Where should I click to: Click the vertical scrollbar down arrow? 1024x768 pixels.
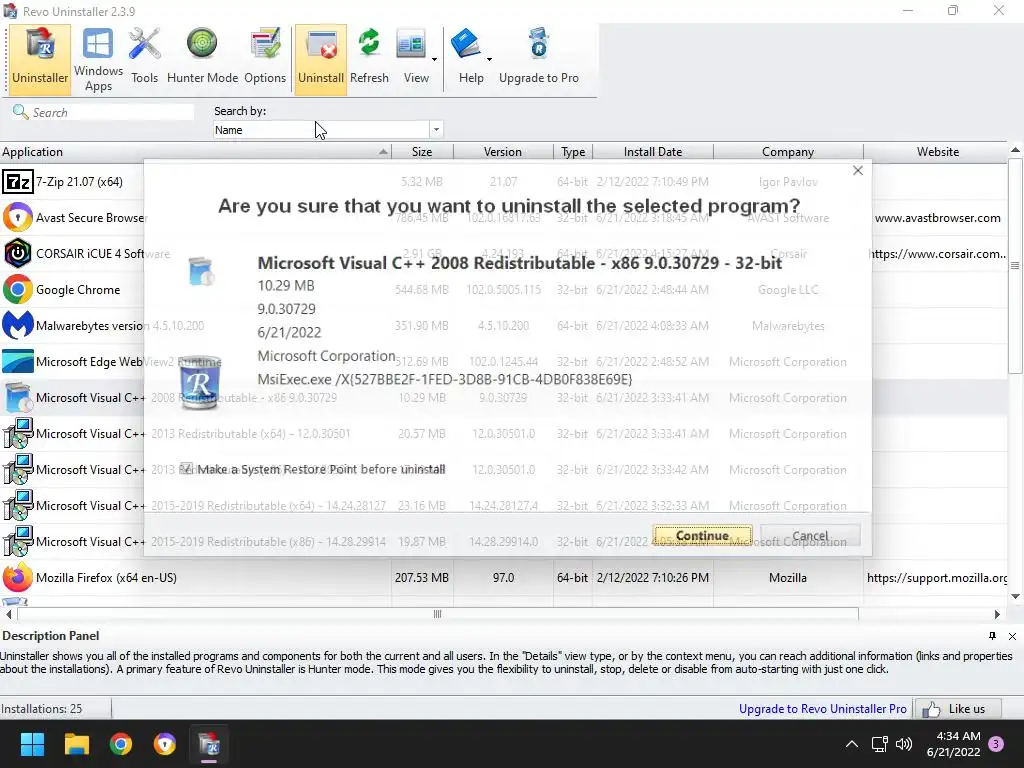1016,596
